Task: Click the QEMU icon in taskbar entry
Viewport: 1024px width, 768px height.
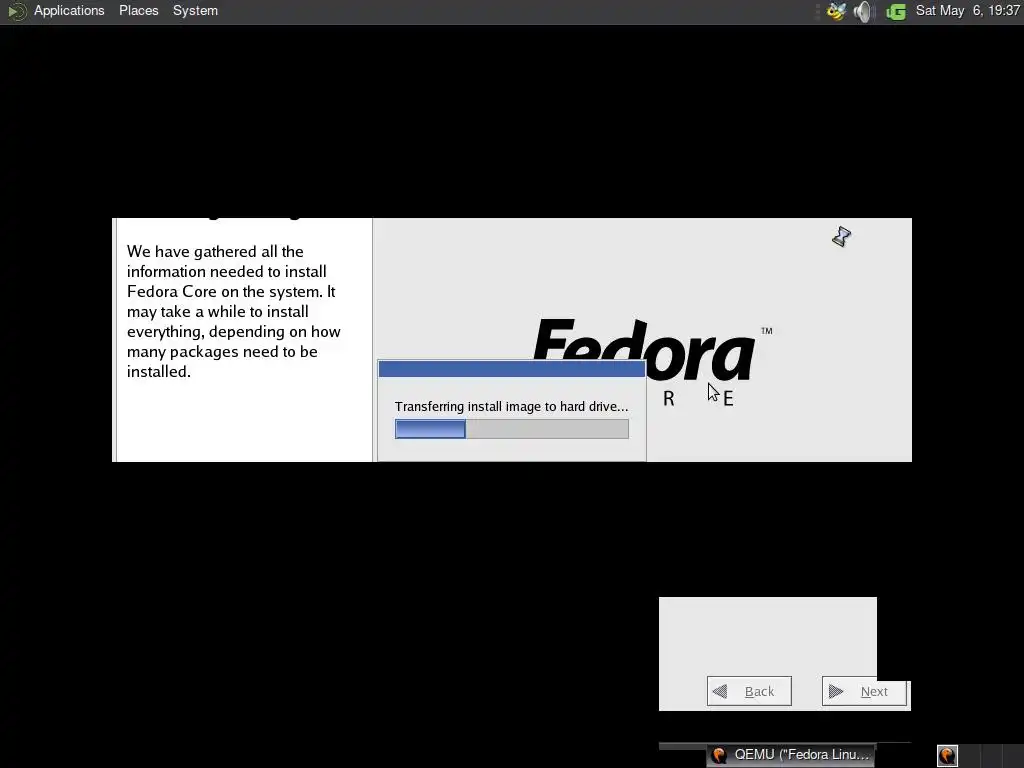Action: 719,755
